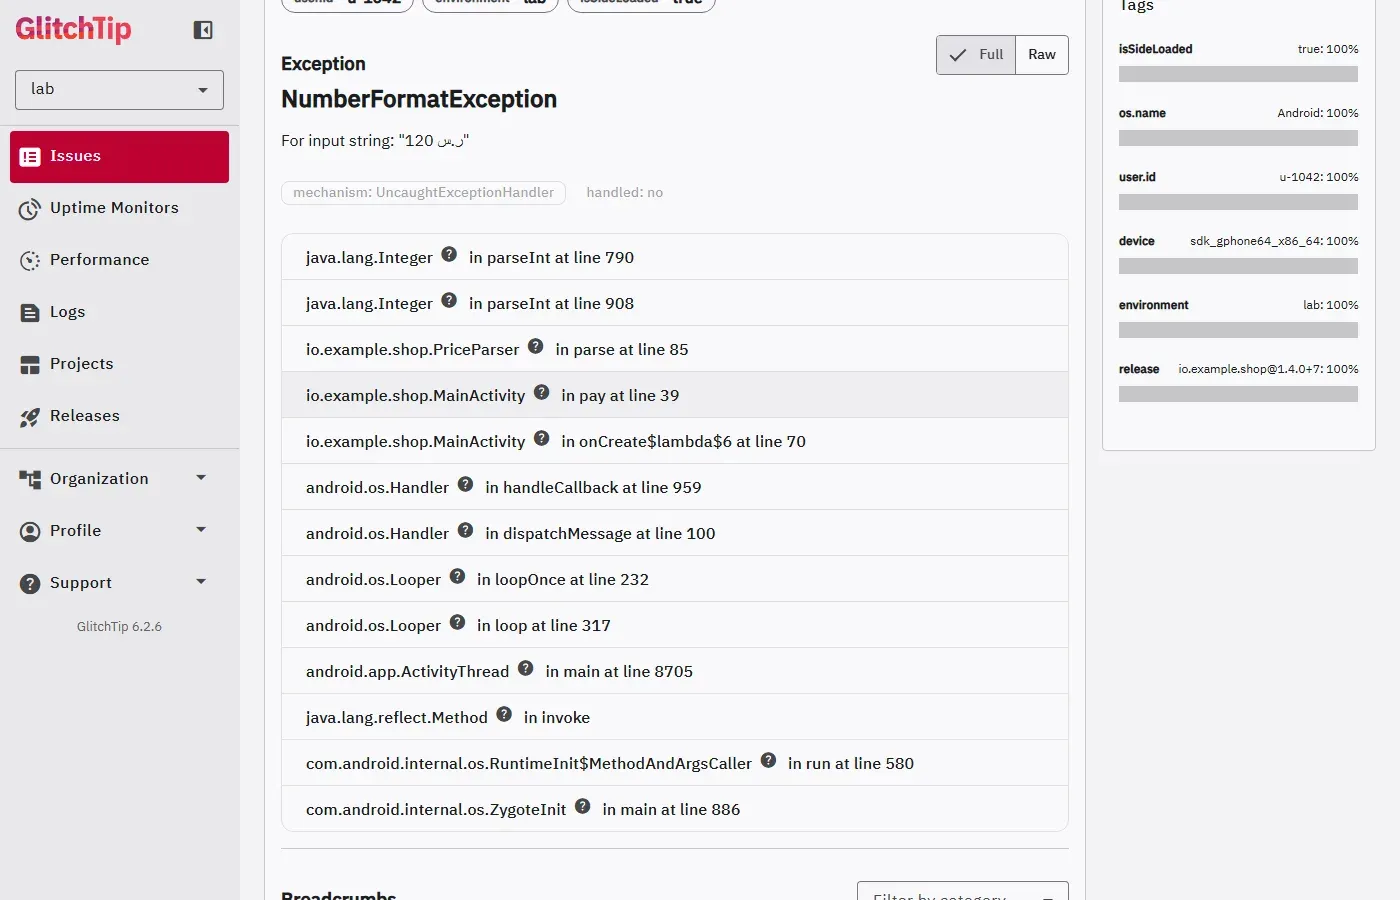Open Uptime Monitors page

(119, 209)
